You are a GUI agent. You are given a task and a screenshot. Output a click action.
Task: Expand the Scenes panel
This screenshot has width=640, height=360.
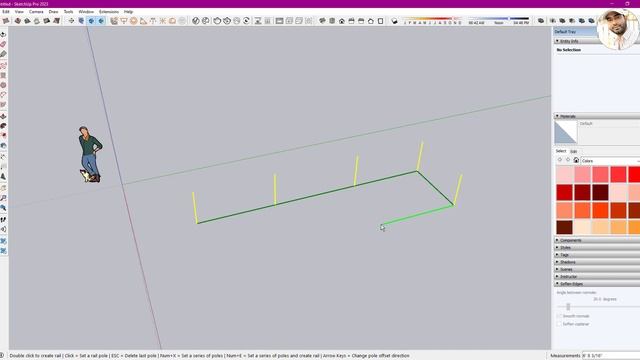[x=597, y=269]
